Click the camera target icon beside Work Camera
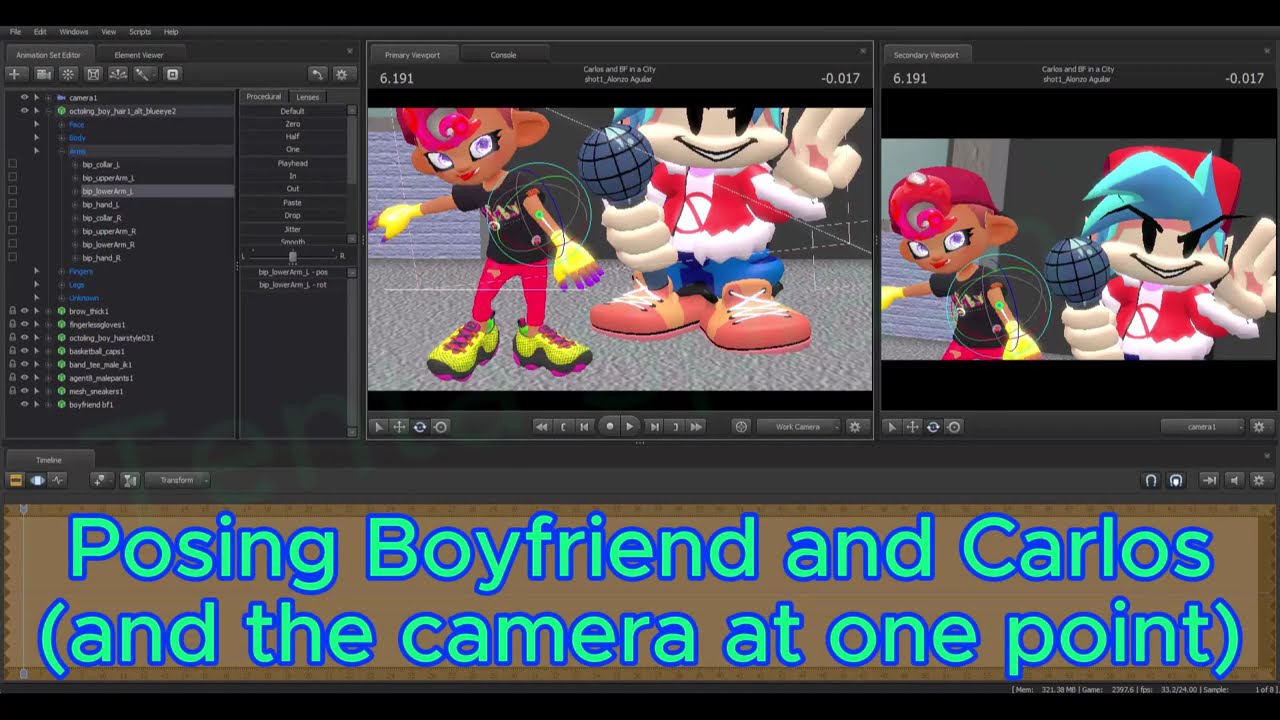 click(741, 427)
